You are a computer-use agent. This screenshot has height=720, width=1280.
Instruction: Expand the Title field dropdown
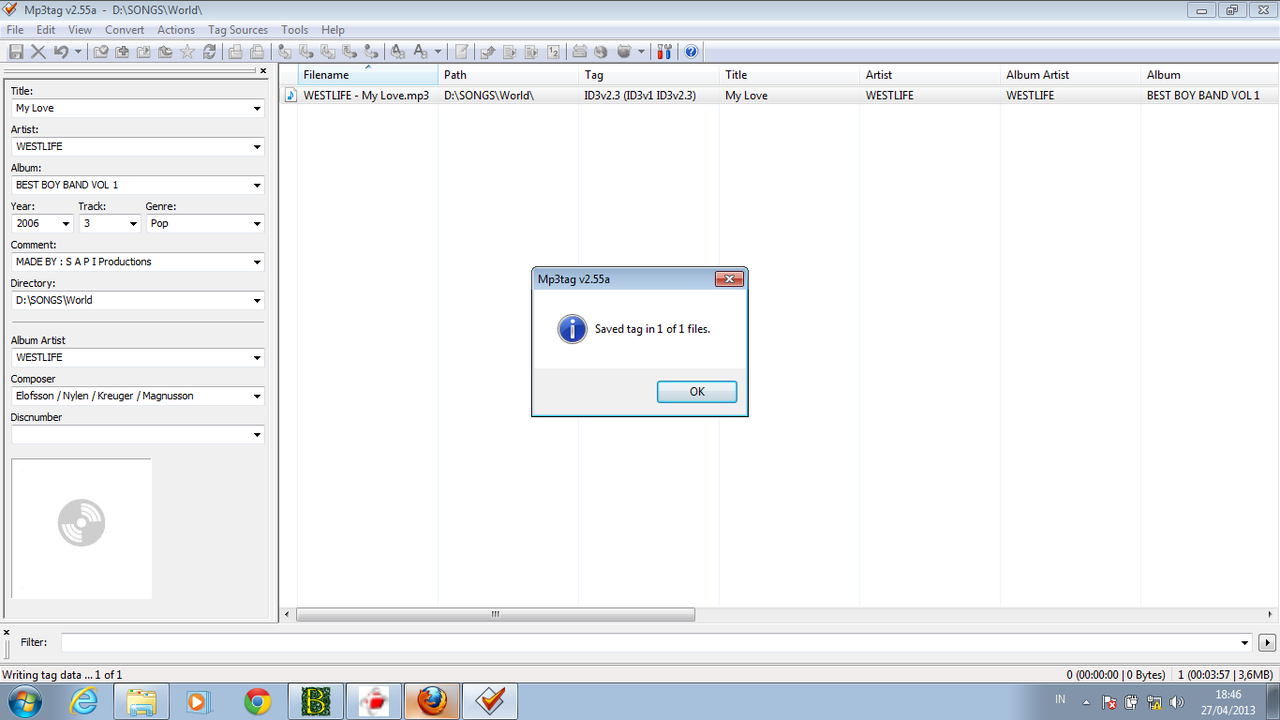257,108
